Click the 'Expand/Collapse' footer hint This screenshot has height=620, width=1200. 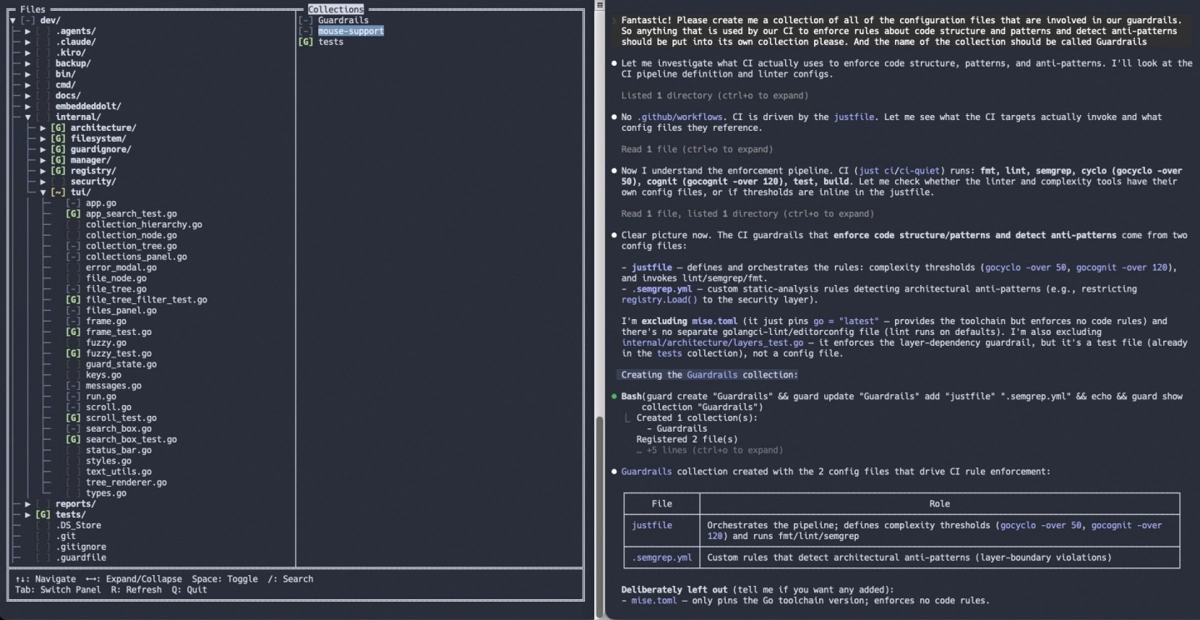pos(134,579)
